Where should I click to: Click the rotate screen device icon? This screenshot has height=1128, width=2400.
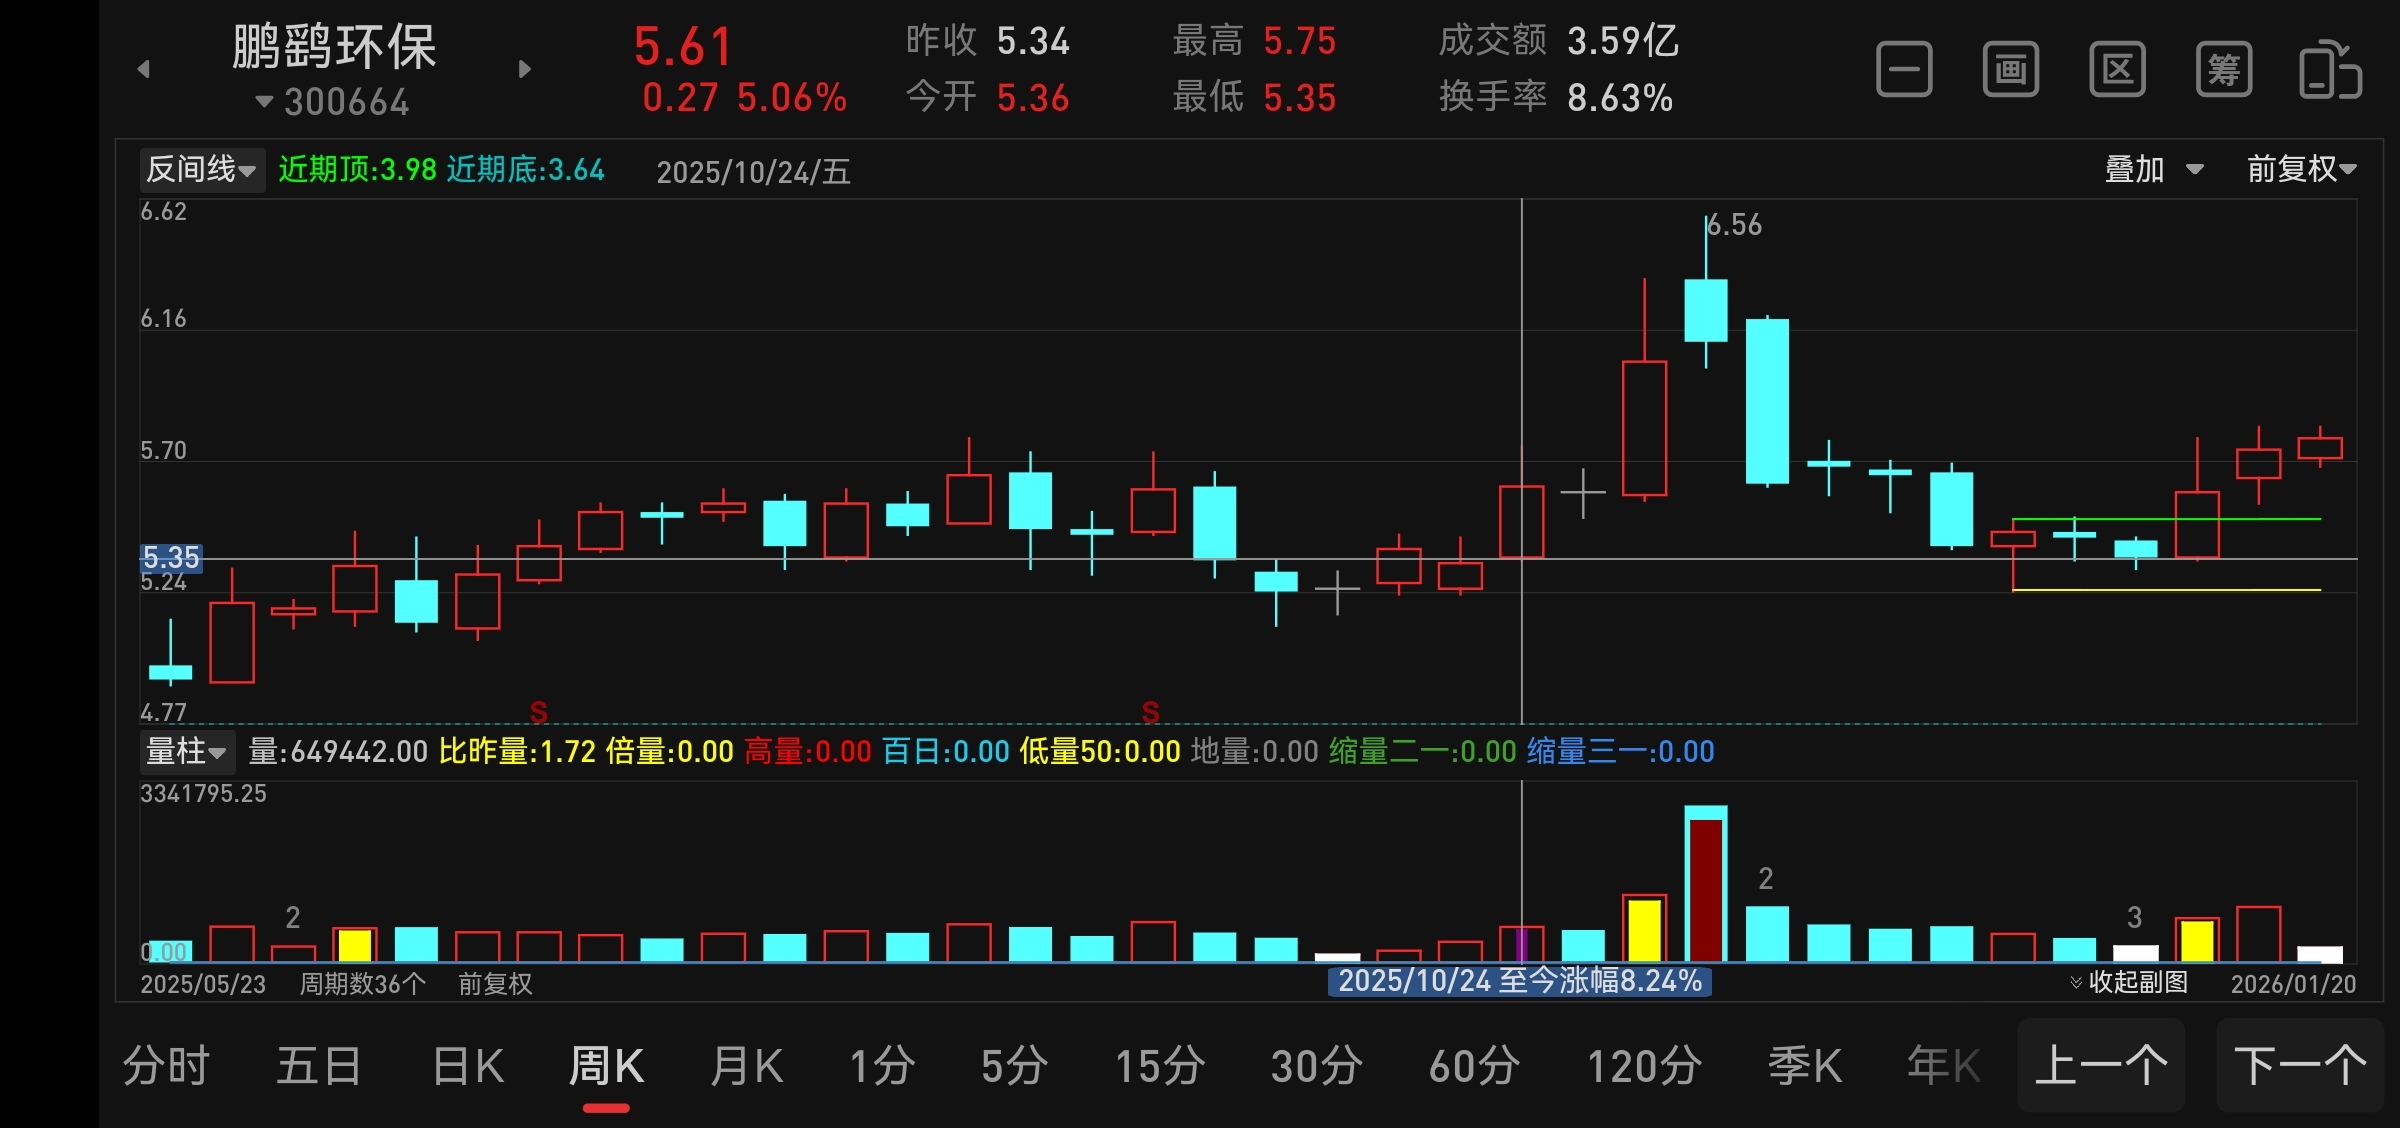(x=2330, y=70)
